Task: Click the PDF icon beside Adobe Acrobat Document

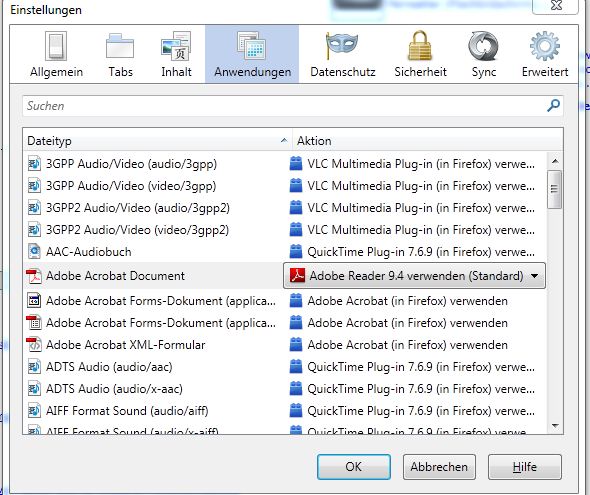Action: click(34, 276)
